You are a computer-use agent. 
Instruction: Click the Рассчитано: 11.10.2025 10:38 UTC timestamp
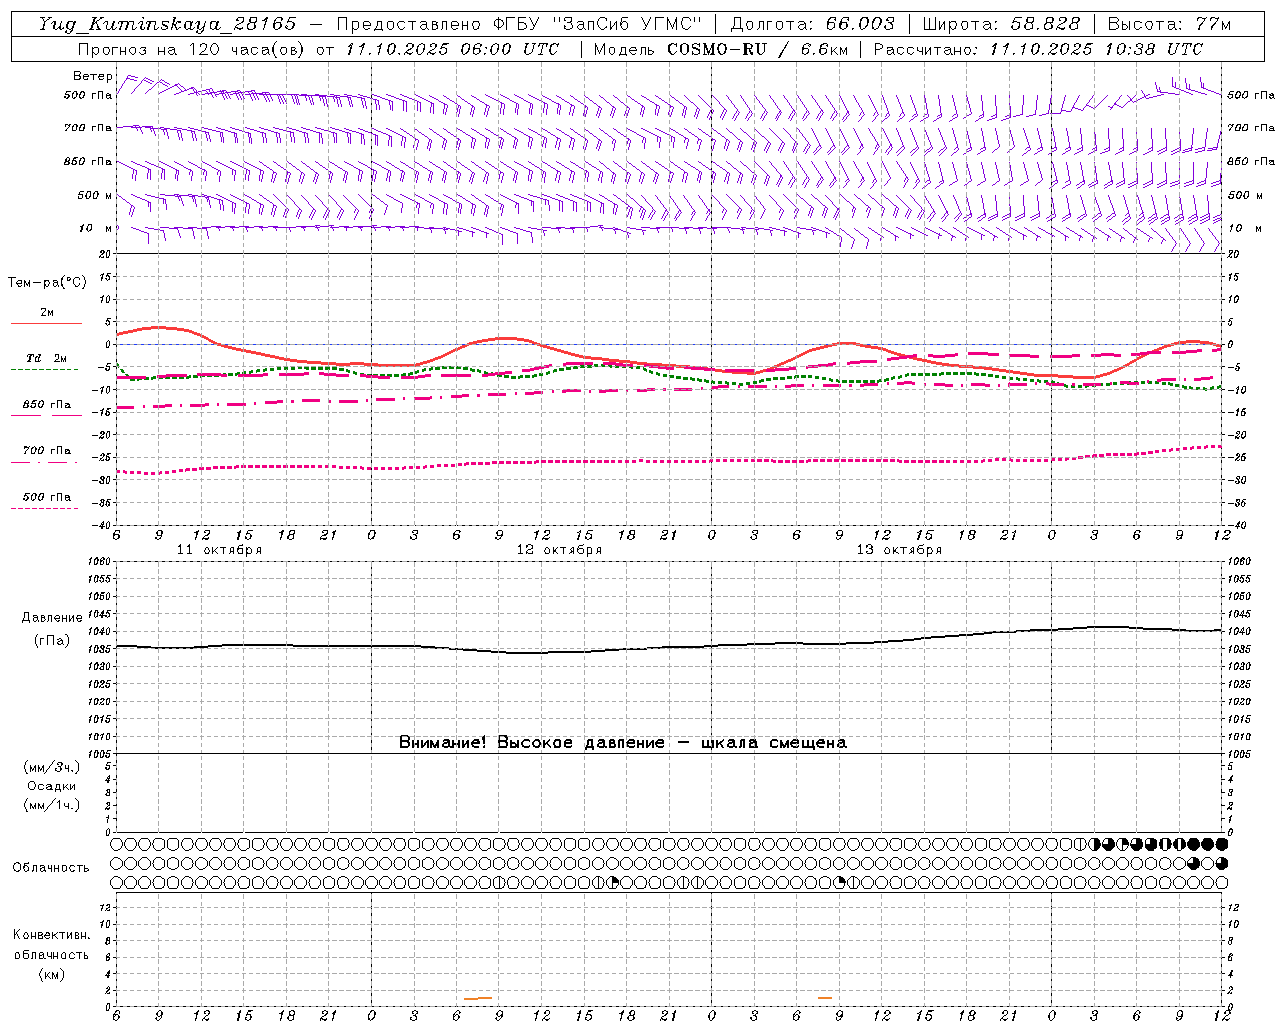pos(1038,49)
